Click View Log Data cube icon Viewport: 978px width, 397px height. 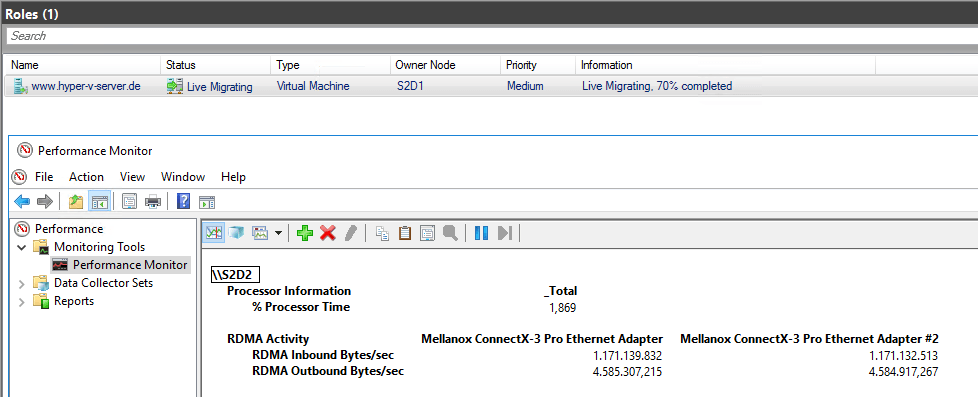click(236, 233)
